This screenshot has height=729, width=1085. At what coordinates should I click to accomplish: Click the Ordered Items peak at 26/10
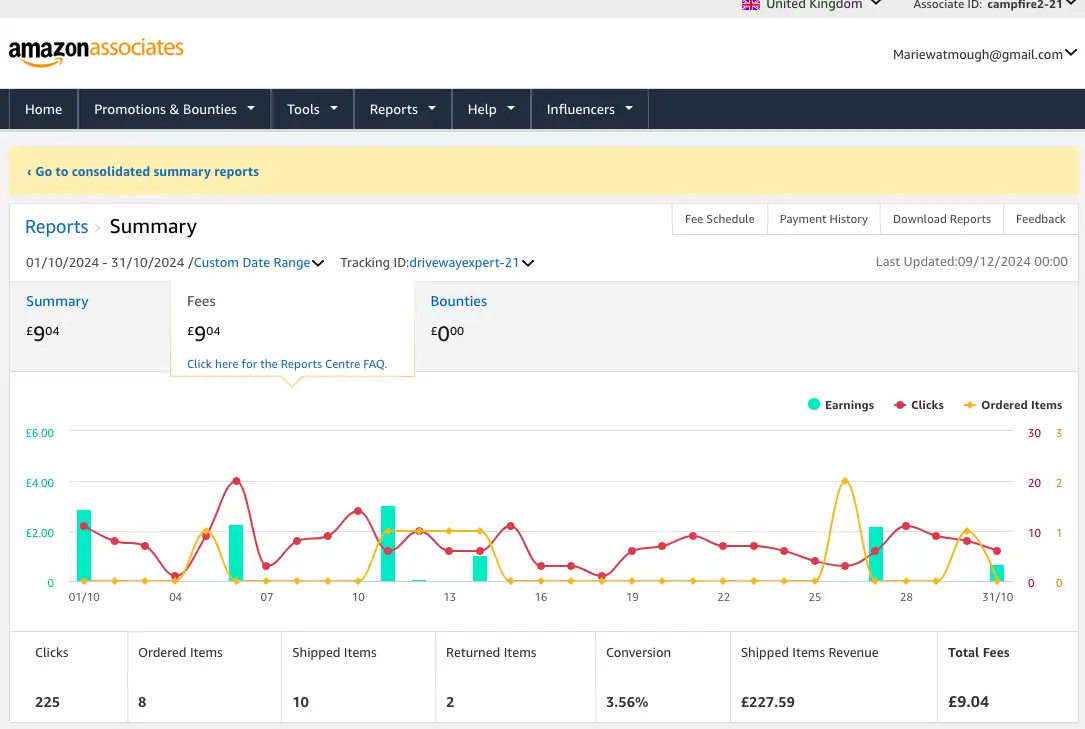(x=845, y=481)
